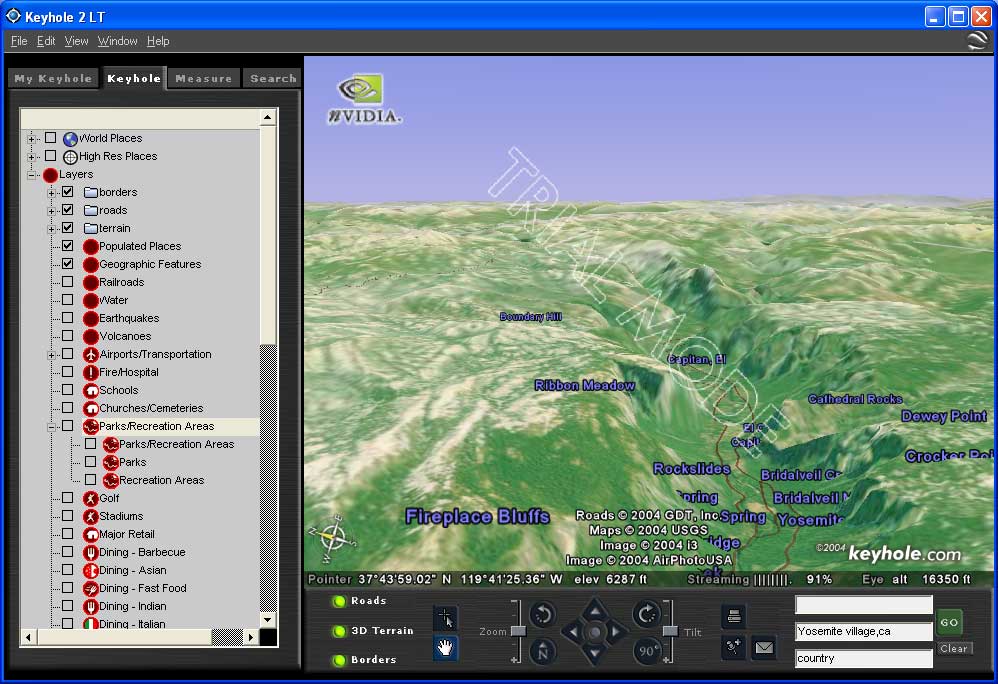Click the Dining - Barbecue icon
998x684 pixels.
(90, 552)
